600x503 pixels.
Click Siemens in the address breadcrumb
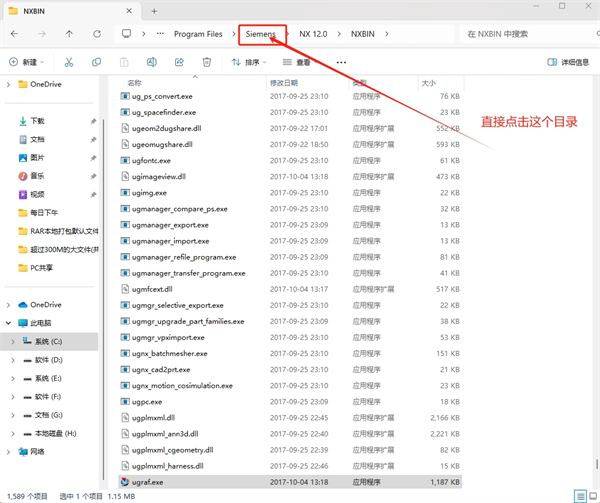click(x=261, y=34)
